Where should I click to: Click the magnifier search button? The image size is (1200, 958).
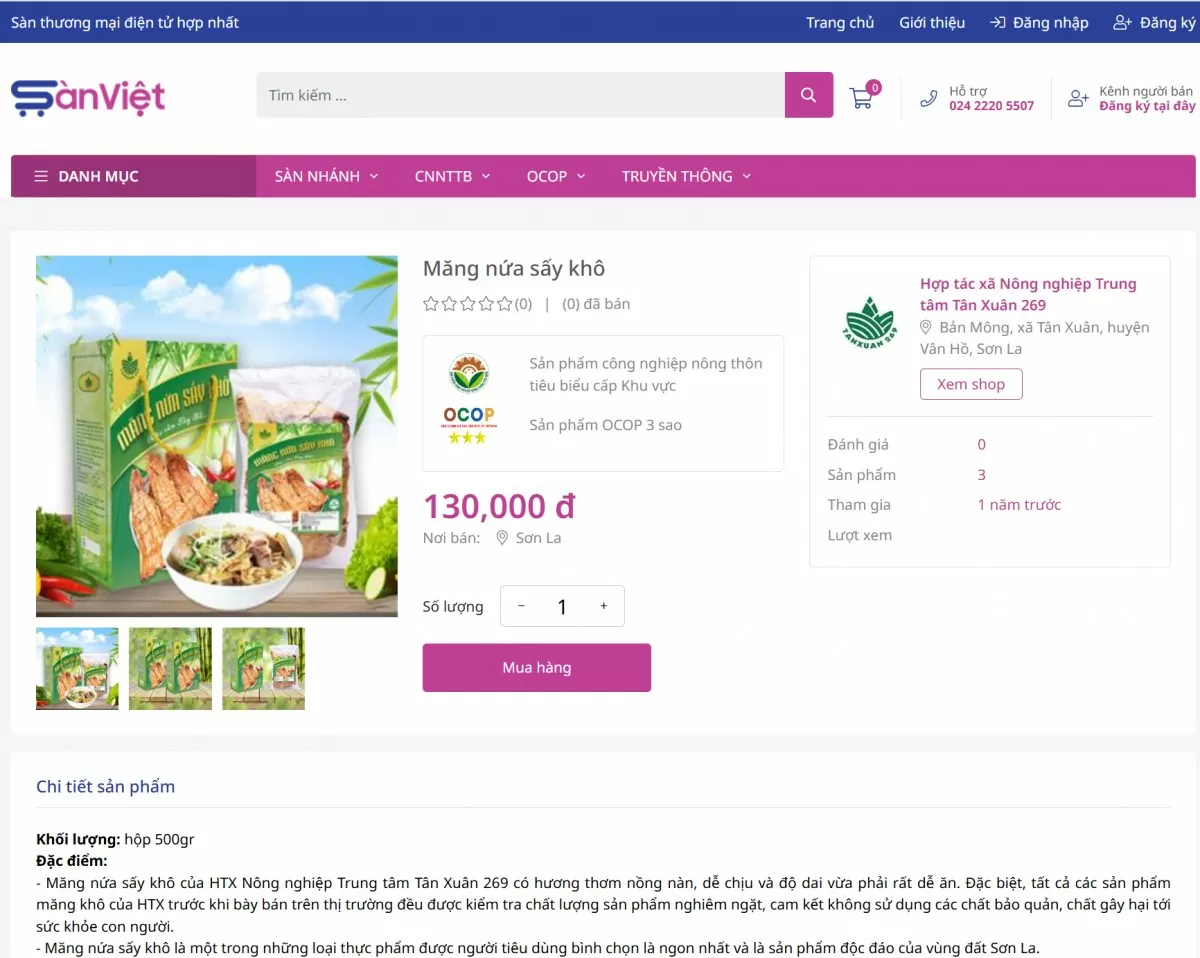(x=809, y=95)
